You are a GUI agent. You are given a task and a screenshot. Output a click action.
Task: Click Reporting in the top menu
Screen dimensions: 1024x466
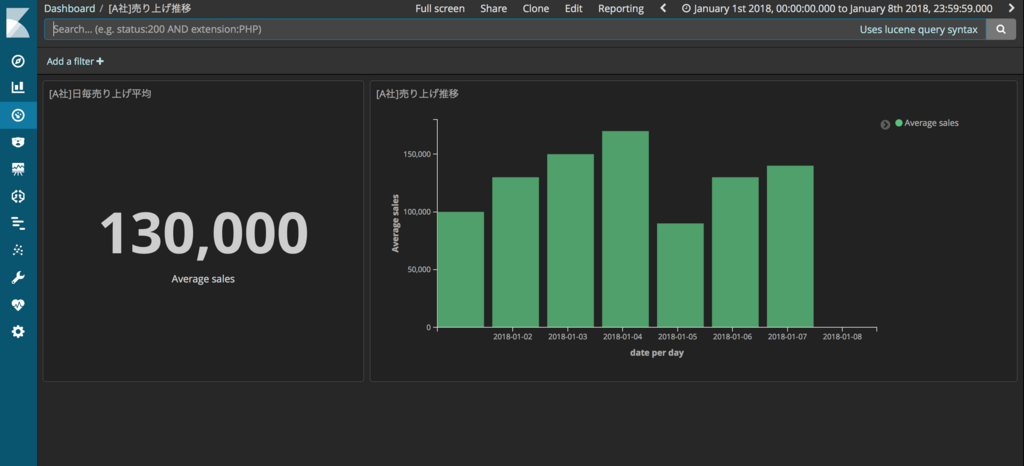point(620,8)
